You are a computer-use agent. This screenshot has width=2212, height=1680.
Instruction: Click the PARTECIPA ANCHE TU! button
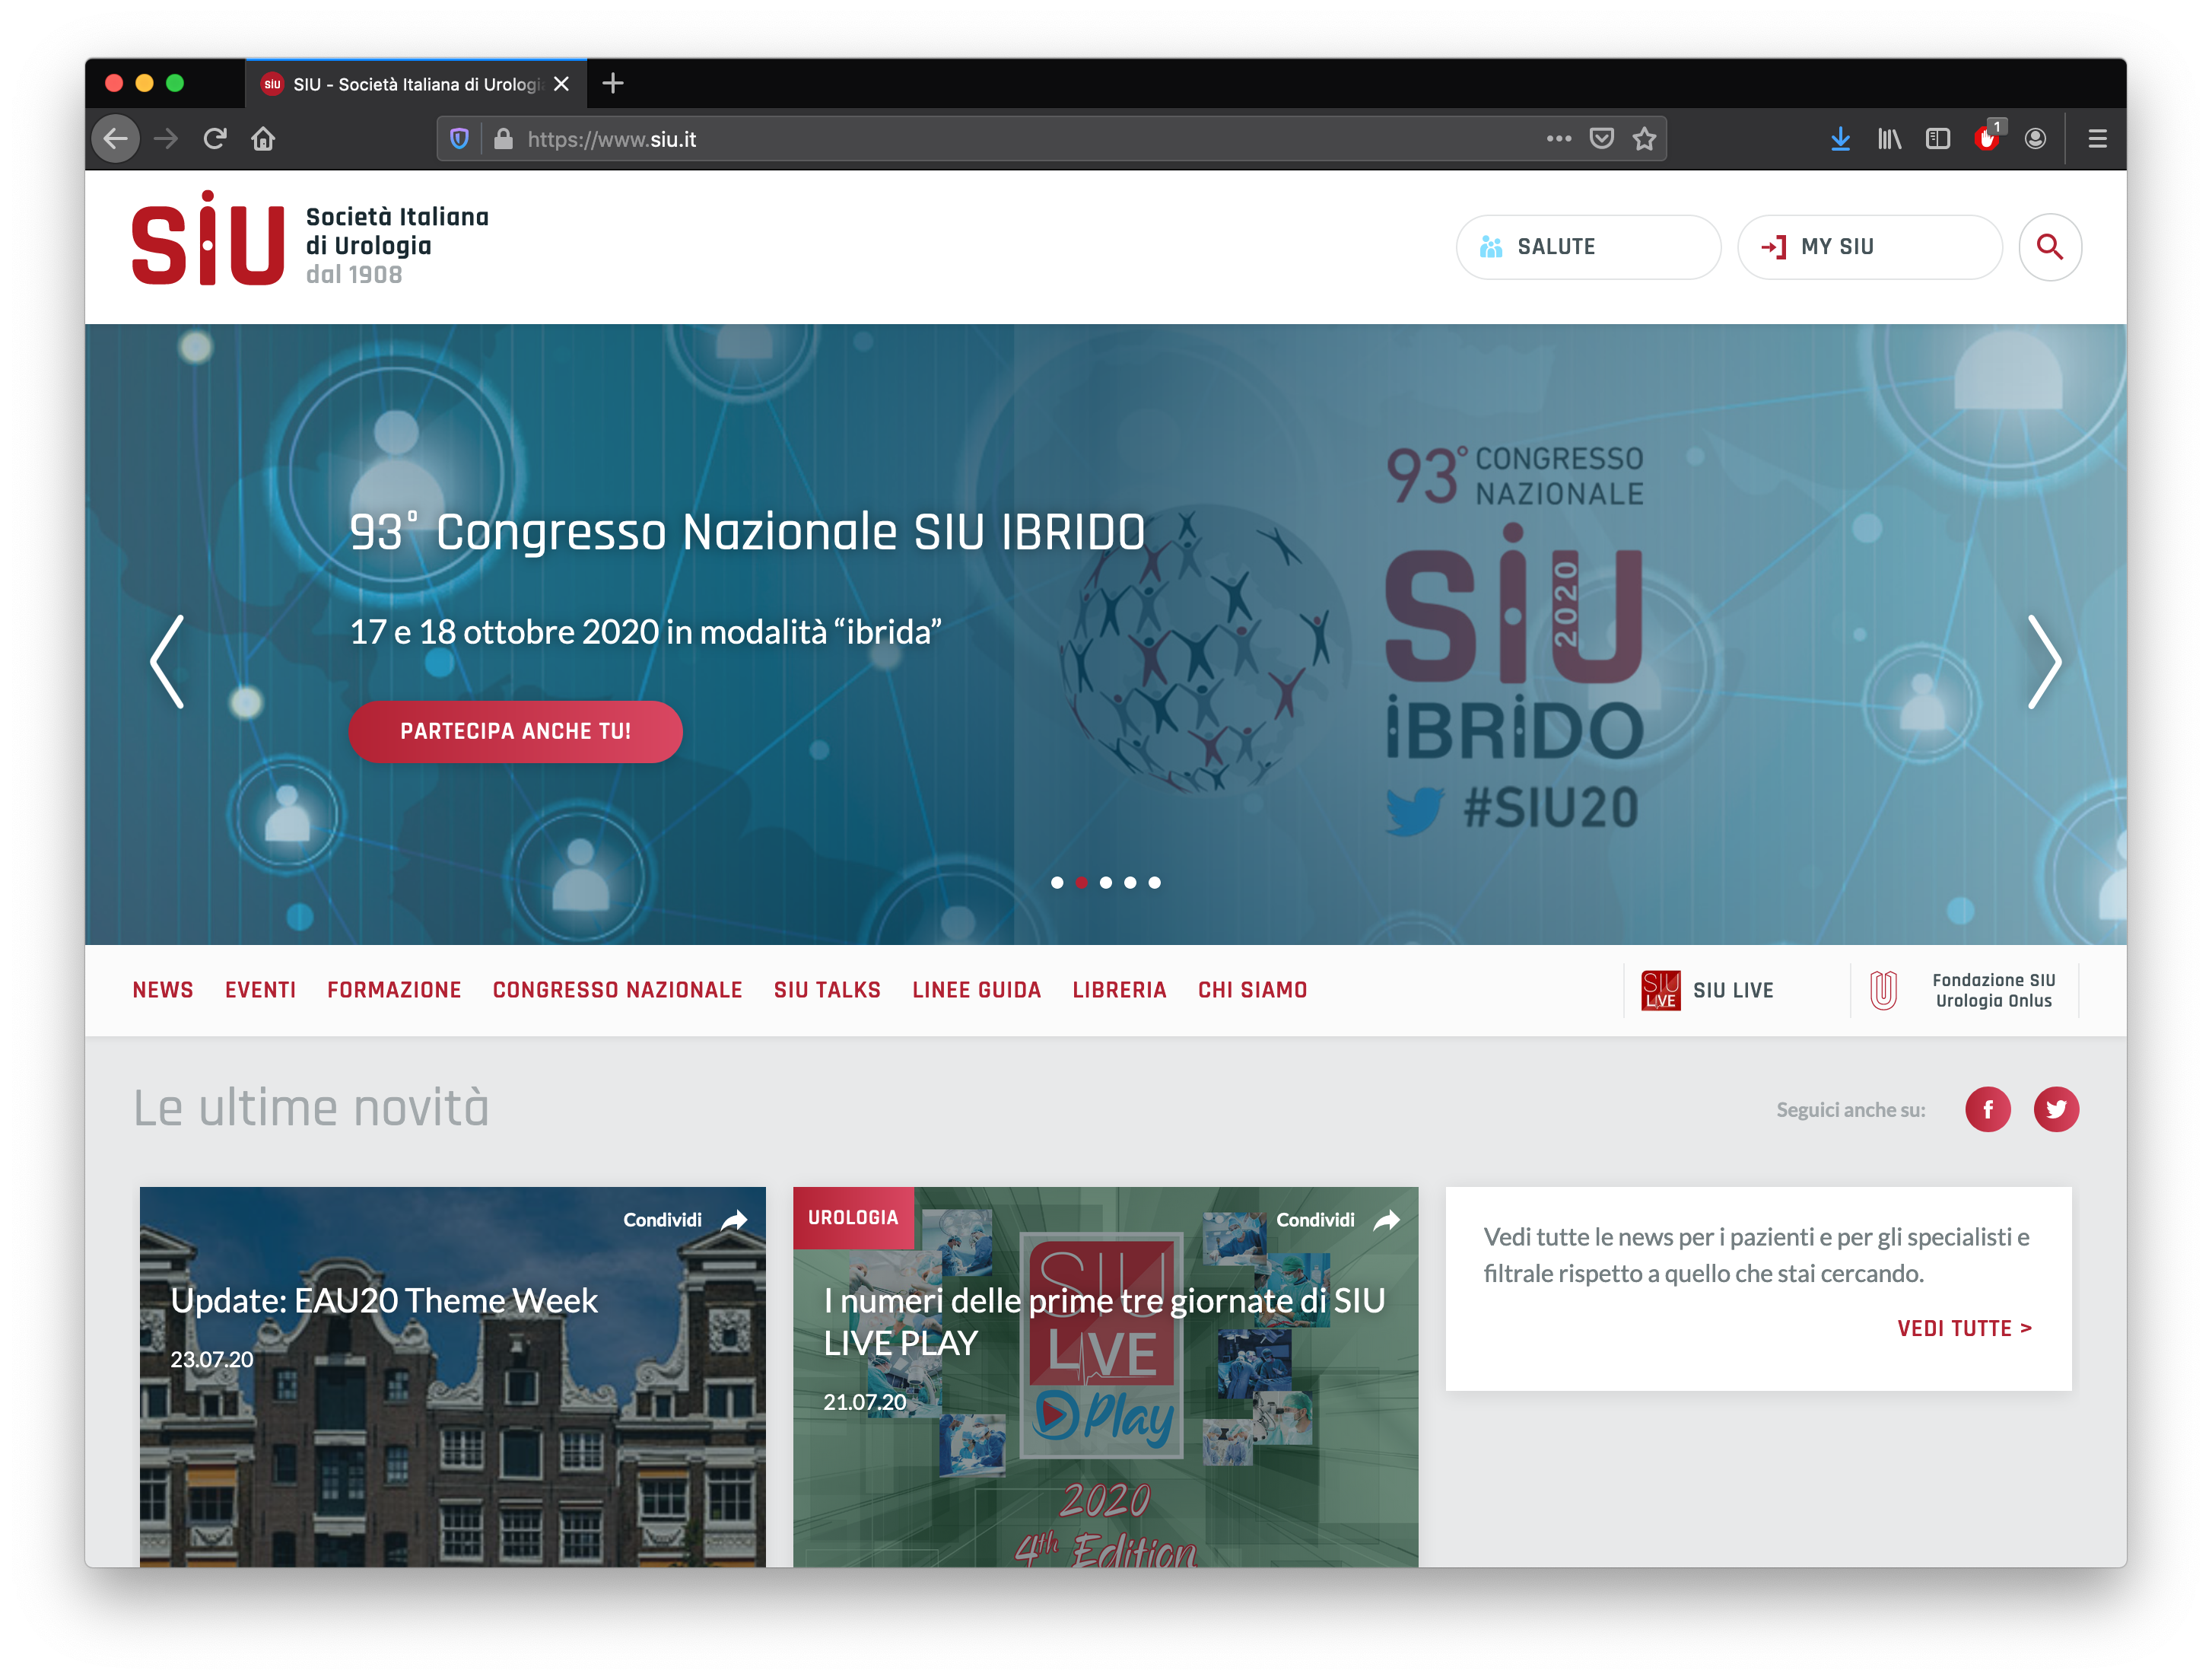tap(515, 732)
